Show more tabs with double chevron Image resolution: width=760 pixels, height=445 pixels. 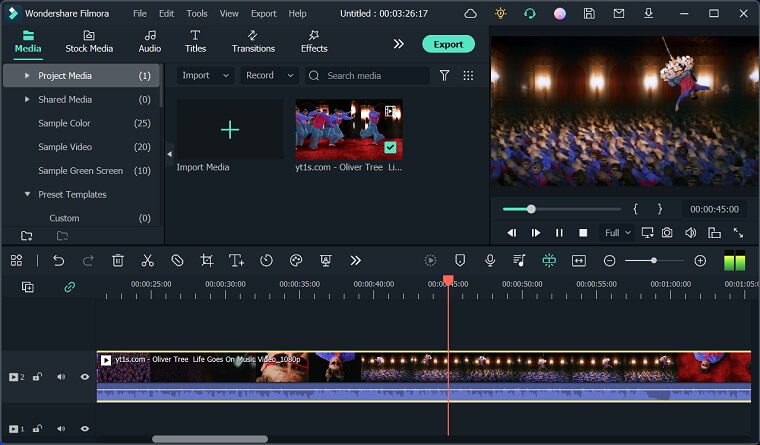point(398,44)
